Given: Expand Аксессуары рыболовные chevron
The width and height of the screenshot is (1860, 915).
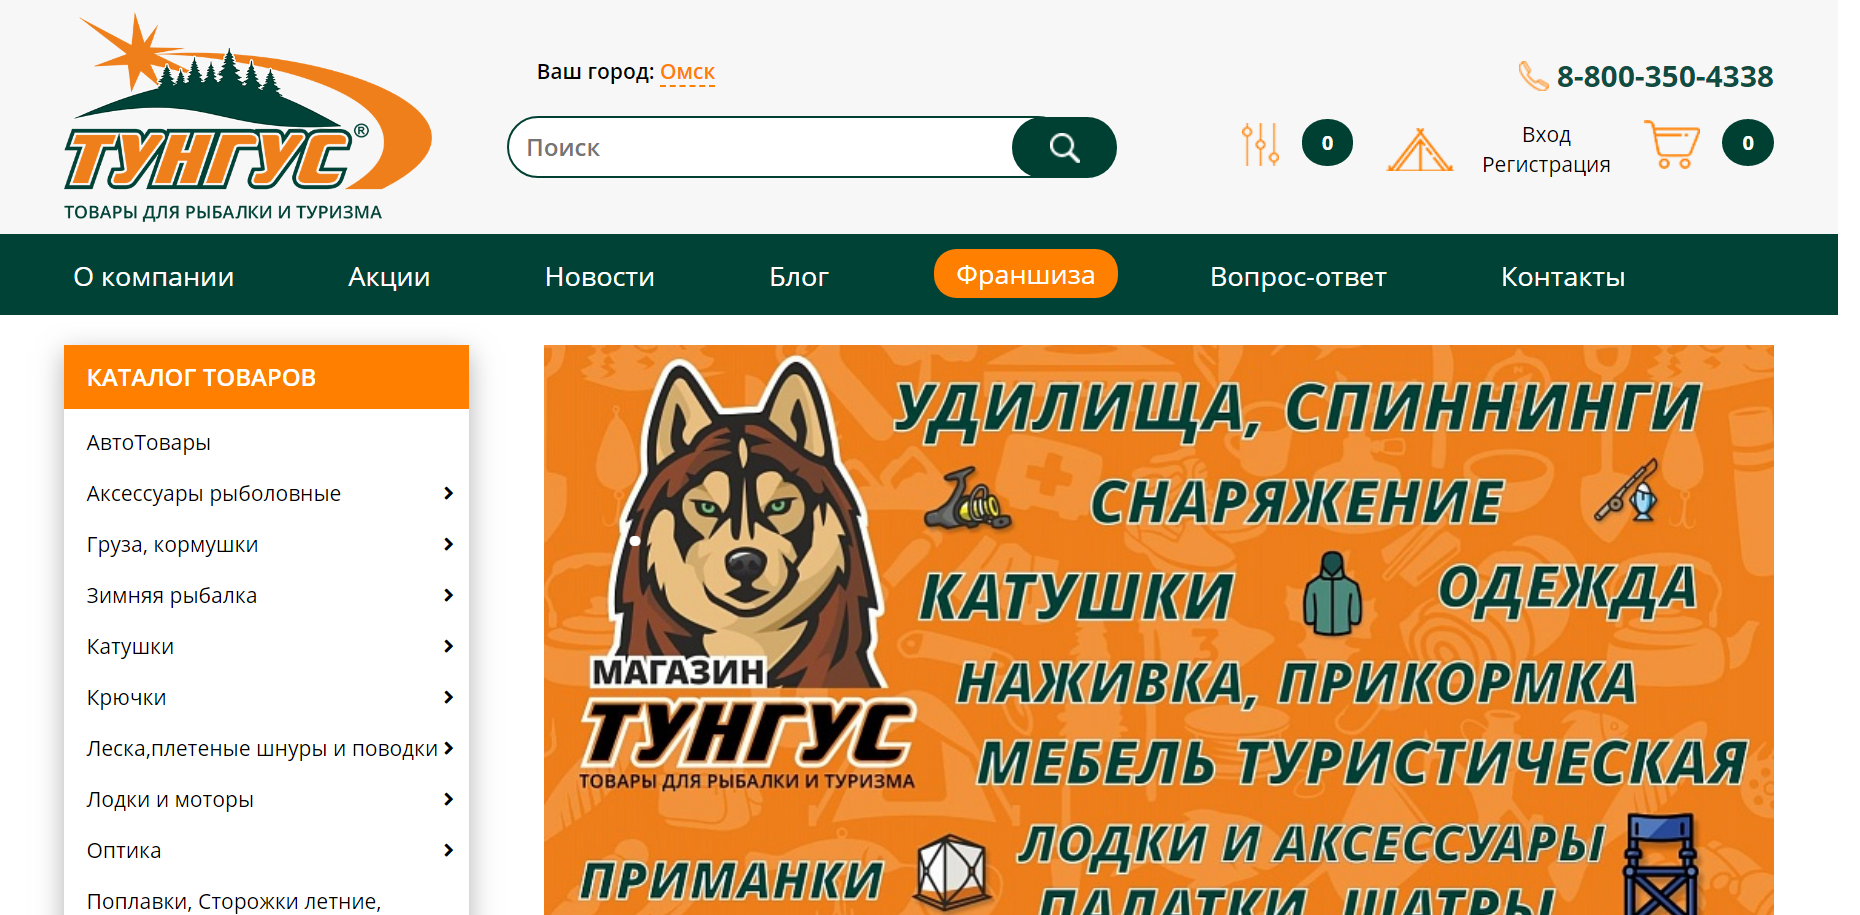Looking at the screenshot, I should [x=448, y=493].
